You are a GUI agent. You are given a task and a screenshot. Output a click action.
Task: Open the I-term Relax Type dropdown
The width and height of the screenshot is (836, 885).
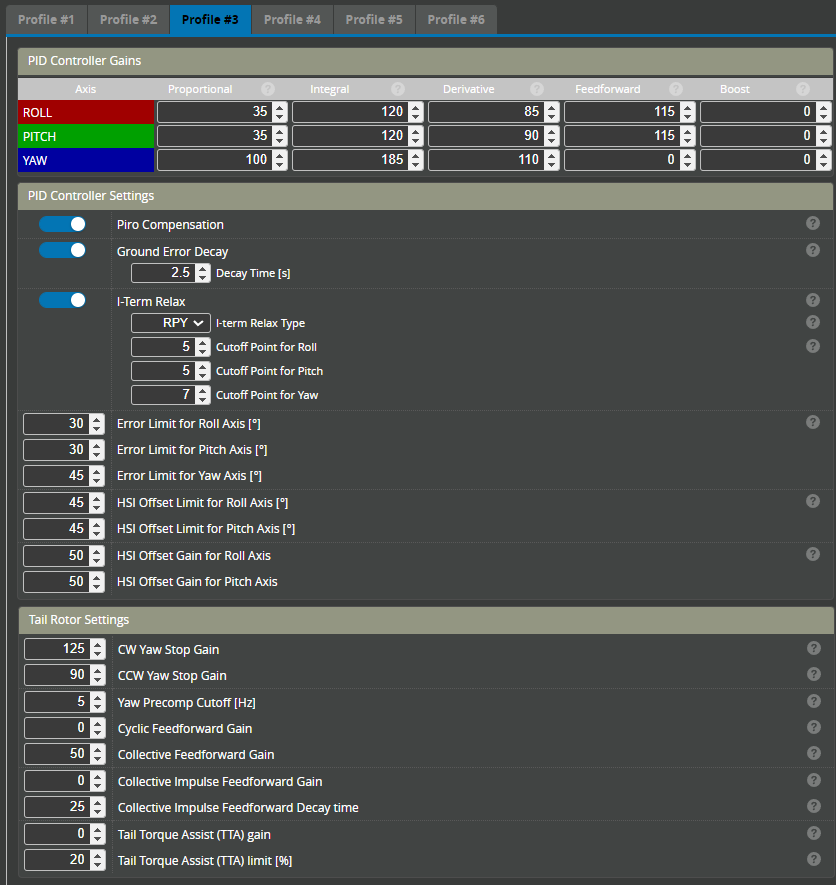point(171,323)
